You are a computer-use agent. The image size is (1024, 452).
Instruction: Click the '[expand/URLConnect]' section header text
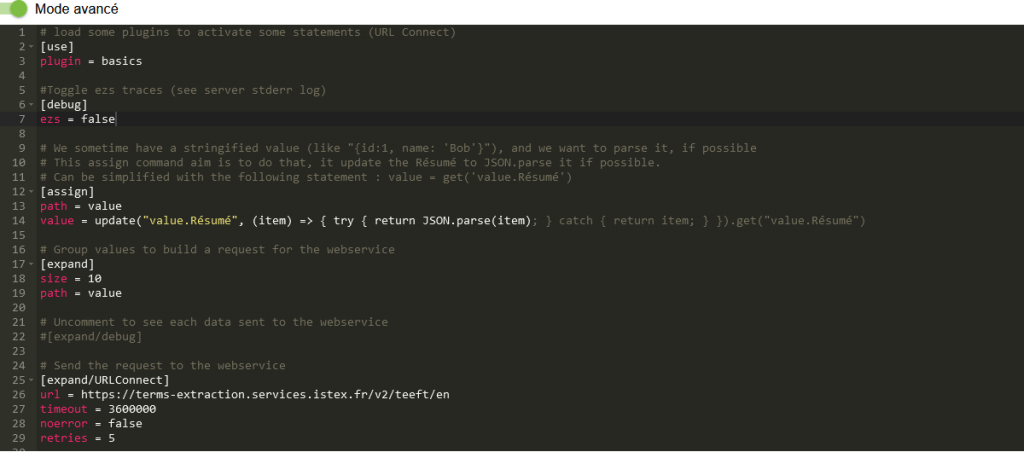(104, 380)
